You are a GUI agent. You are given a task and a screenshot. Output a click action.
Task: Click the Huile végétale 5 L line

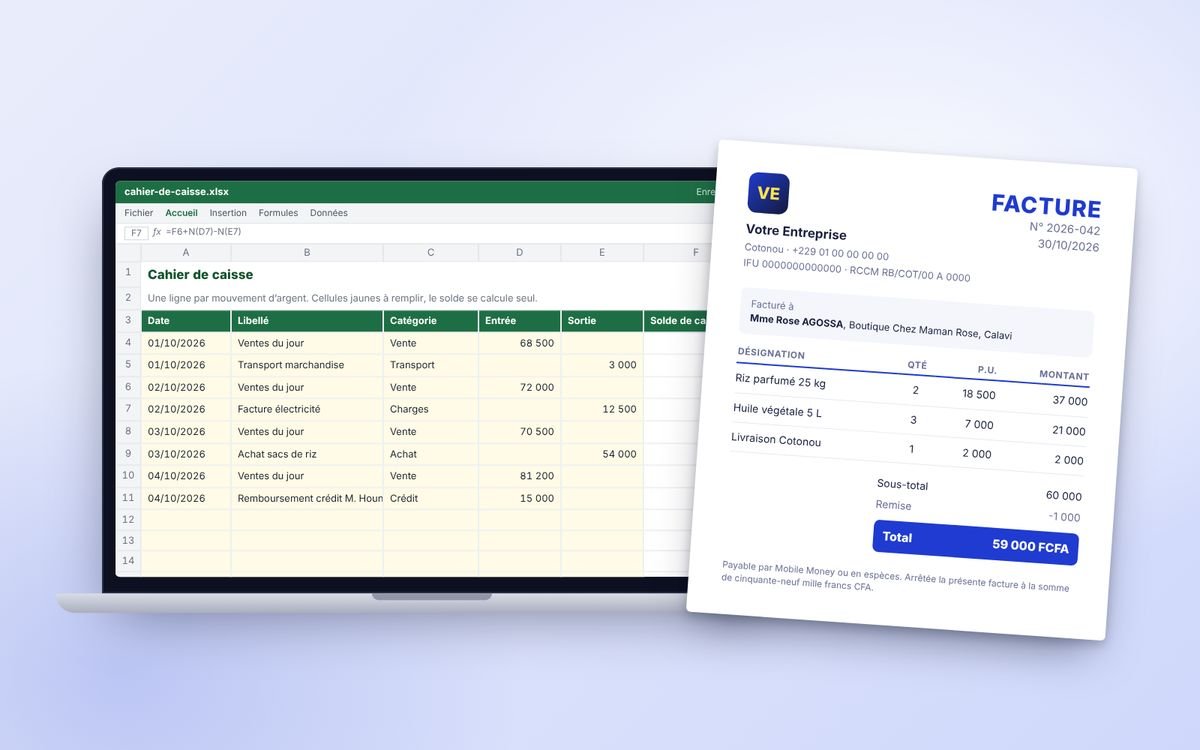coord(777,411)
